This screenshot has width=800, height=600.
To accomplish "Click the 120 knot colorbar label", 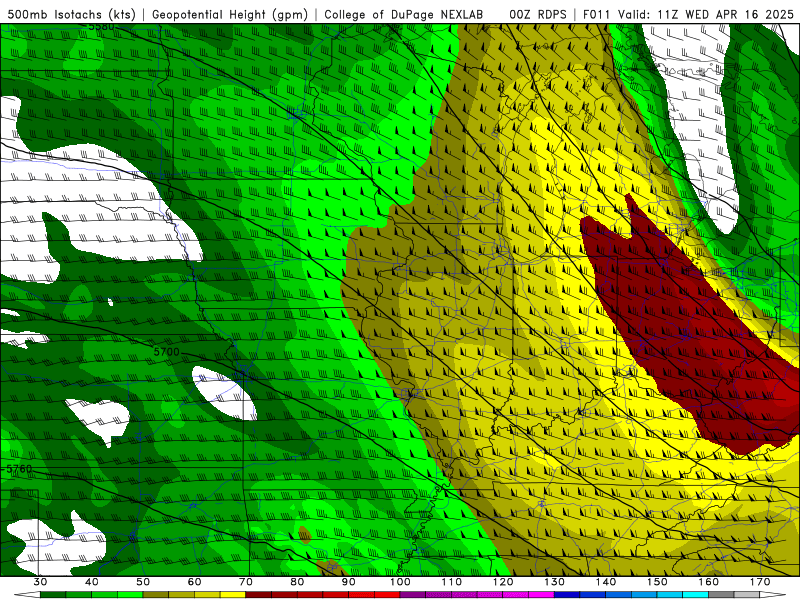I will coord(503,582).
